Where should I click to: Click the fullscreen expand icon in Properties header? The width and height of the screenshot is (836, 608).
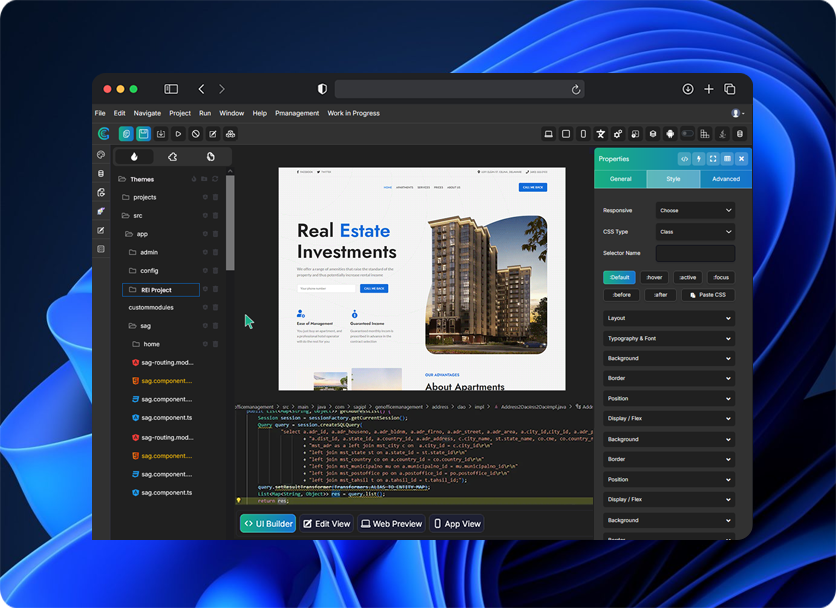coord(713,159)
